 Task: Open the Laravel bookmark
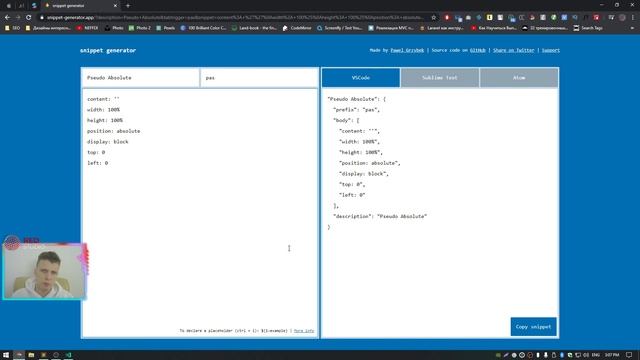[442, 28]
